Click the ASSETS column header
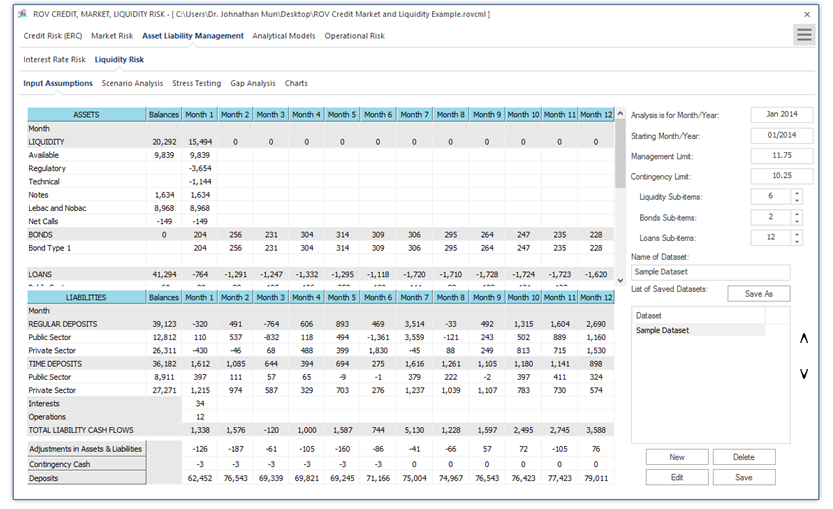This screenshot has height=509, width=833. point(87,114)
